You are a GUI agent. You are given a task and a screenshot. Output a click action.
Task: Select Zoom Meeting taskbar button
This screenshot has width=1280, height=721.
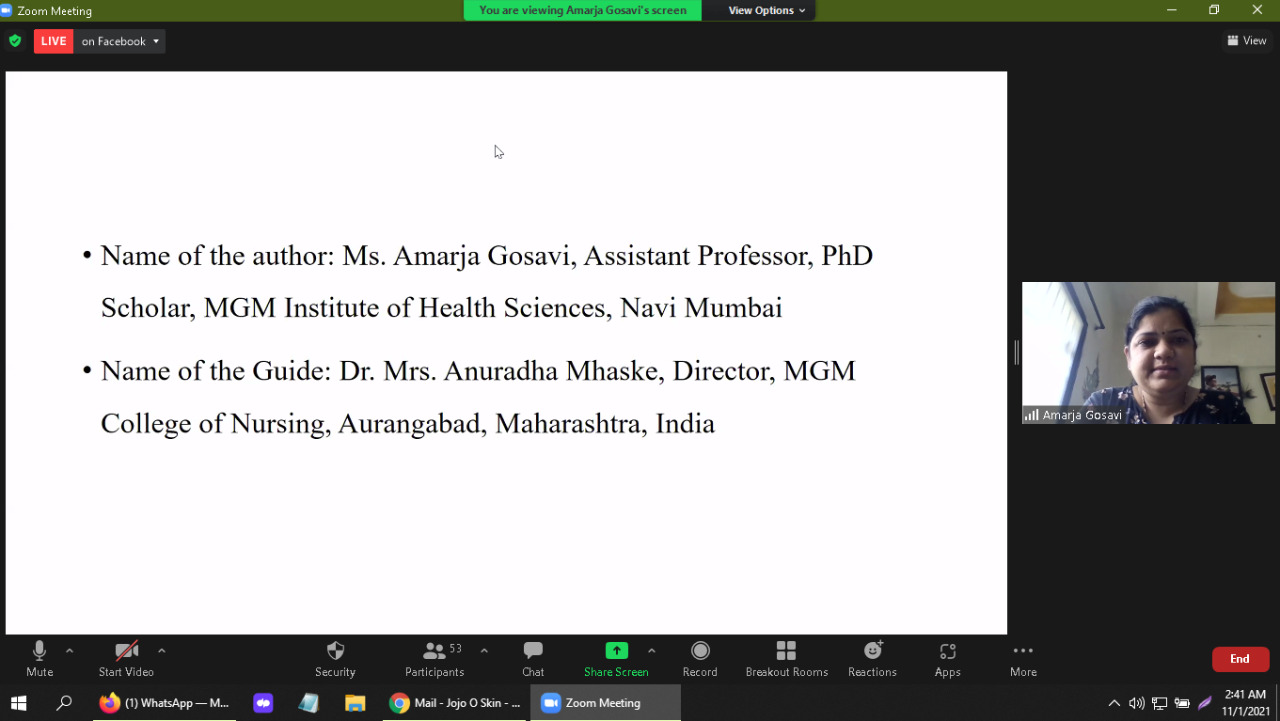[x=605, y=703]
